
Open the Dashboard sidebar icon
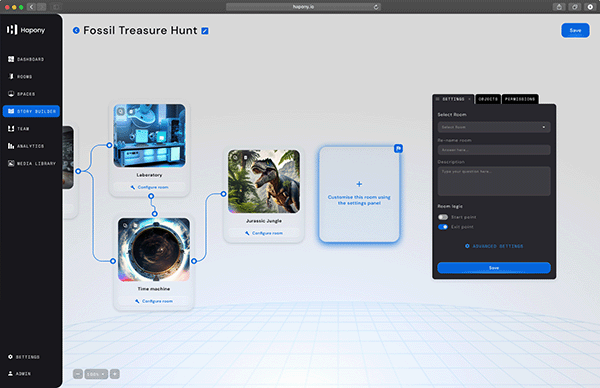tap(11, 59)
